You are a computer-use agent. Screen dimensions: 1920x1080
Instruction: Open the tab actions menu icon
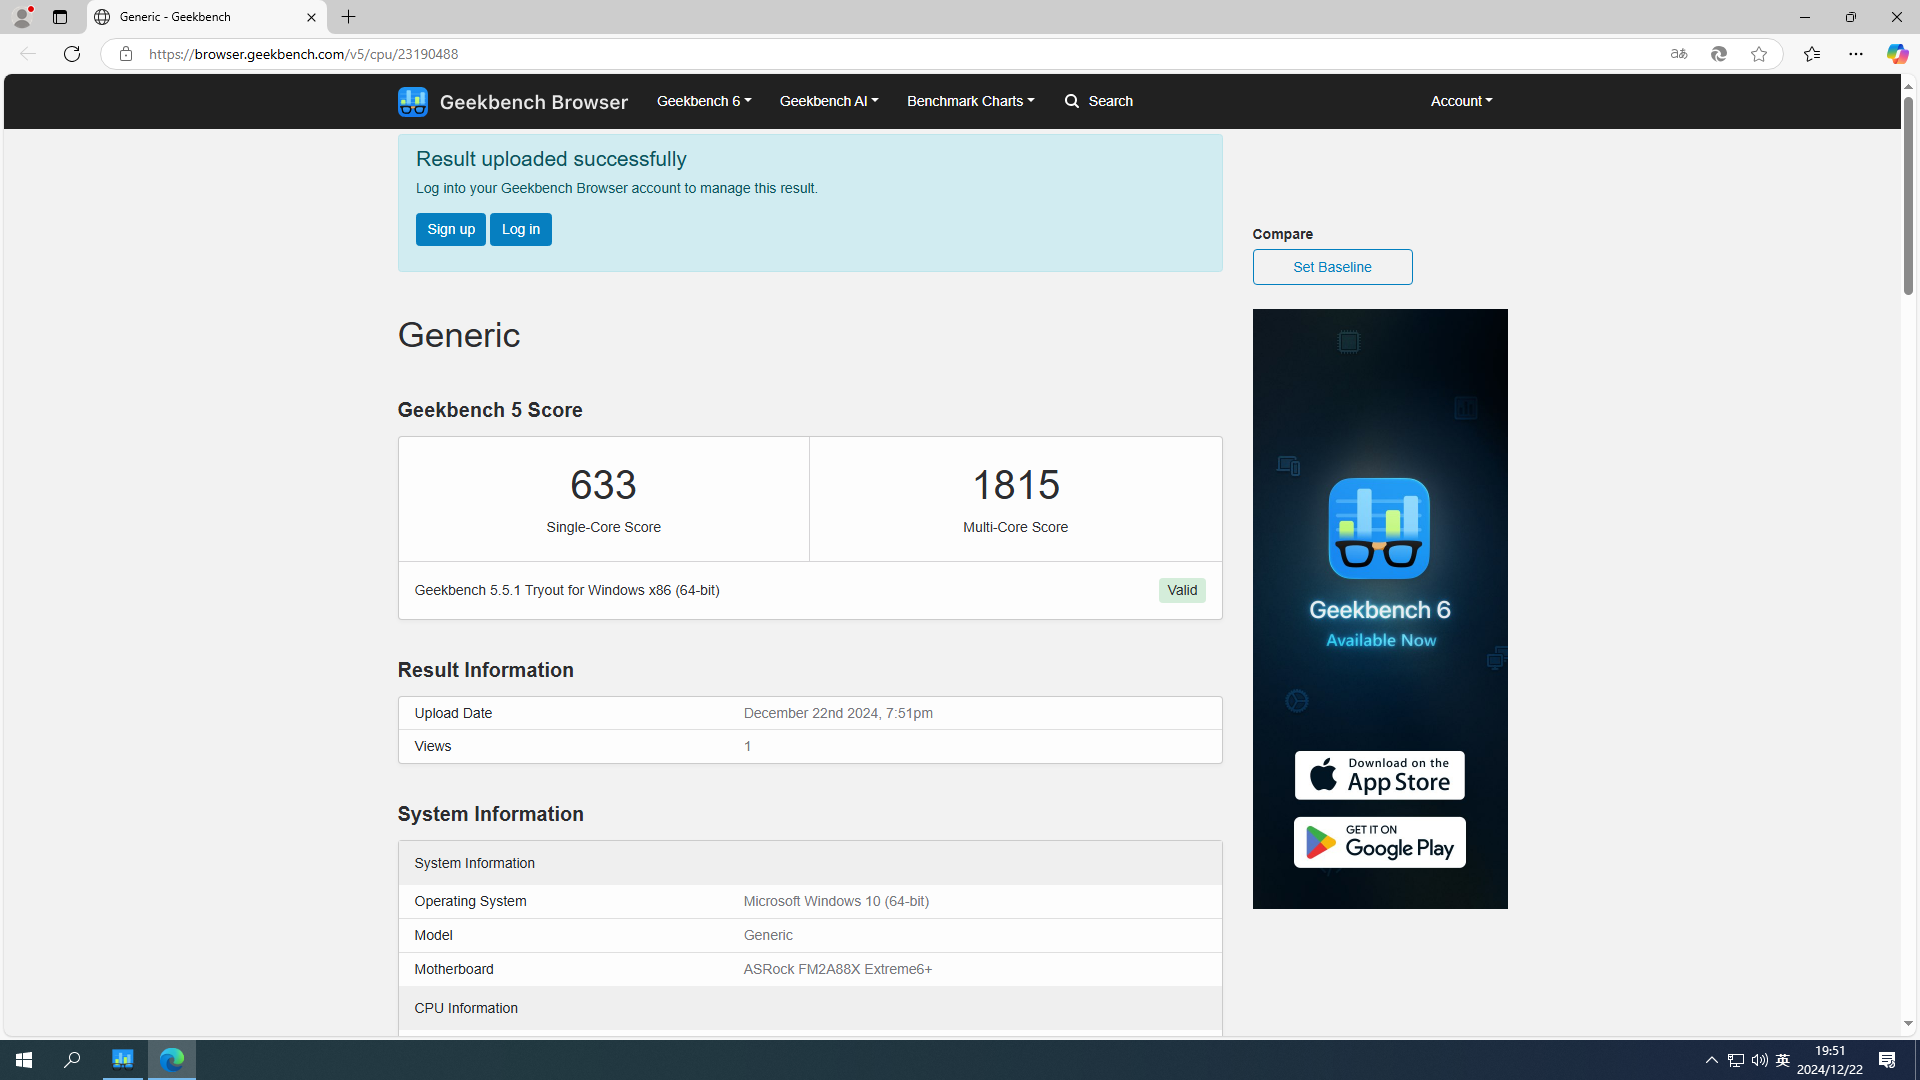point(60,17)
